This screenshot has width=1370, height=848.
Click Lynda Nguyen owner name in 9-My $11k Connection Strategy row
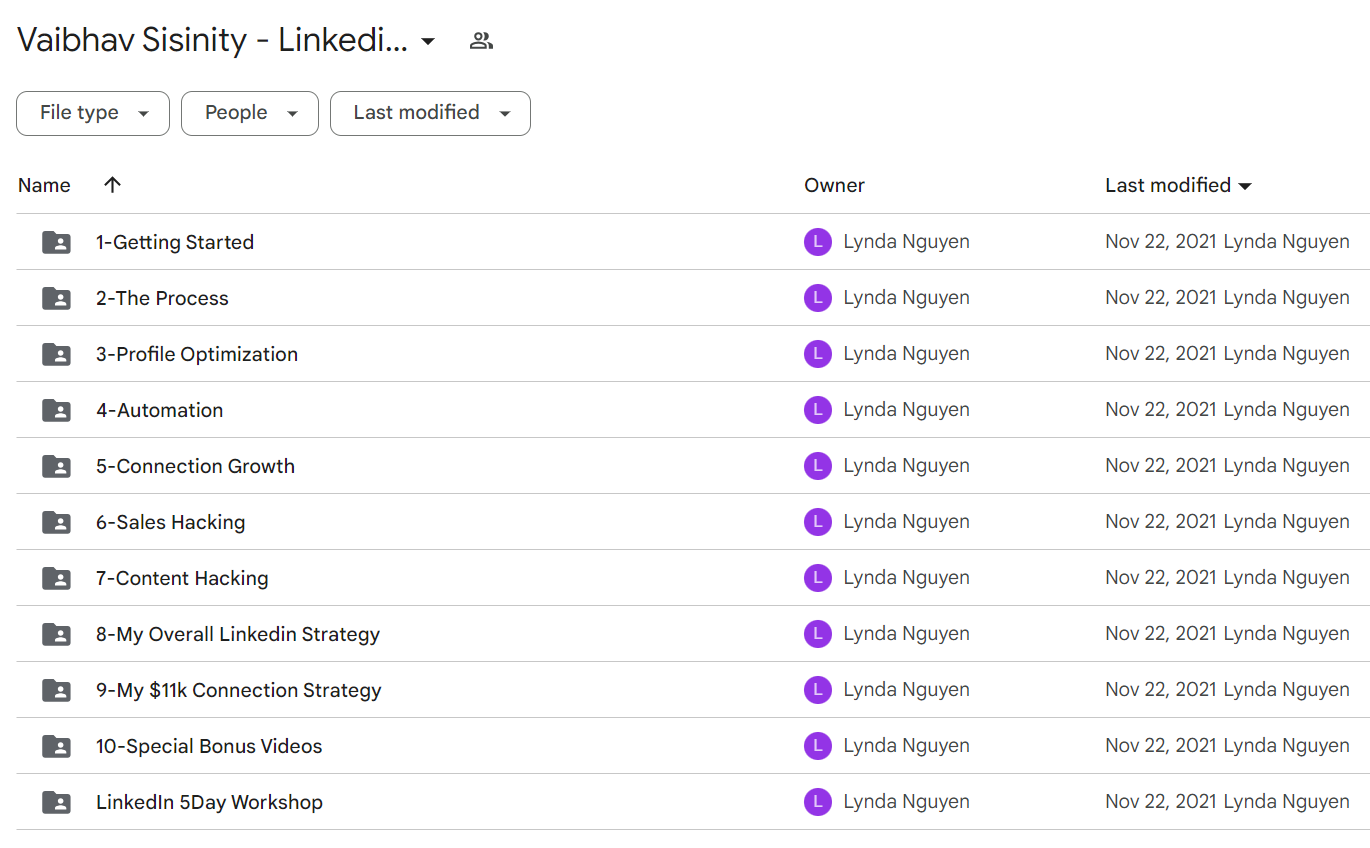coord(906,690)
